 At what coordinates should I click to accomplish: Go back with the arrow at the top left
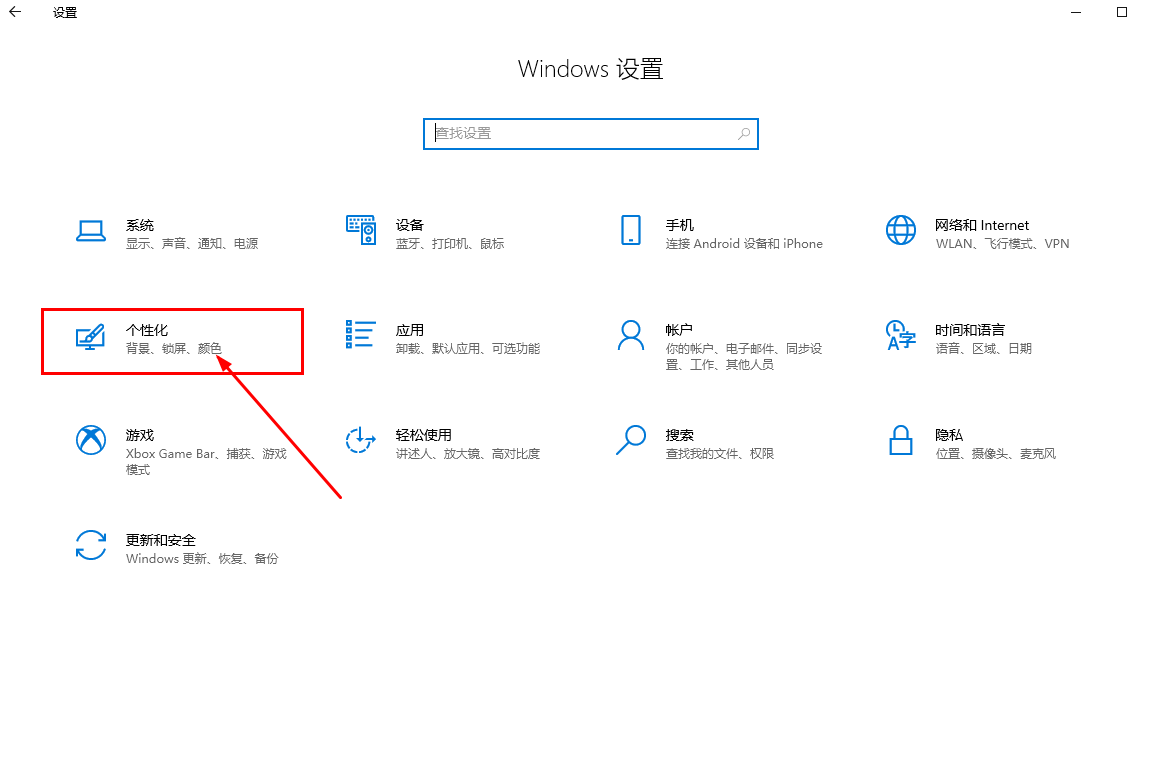15,12
